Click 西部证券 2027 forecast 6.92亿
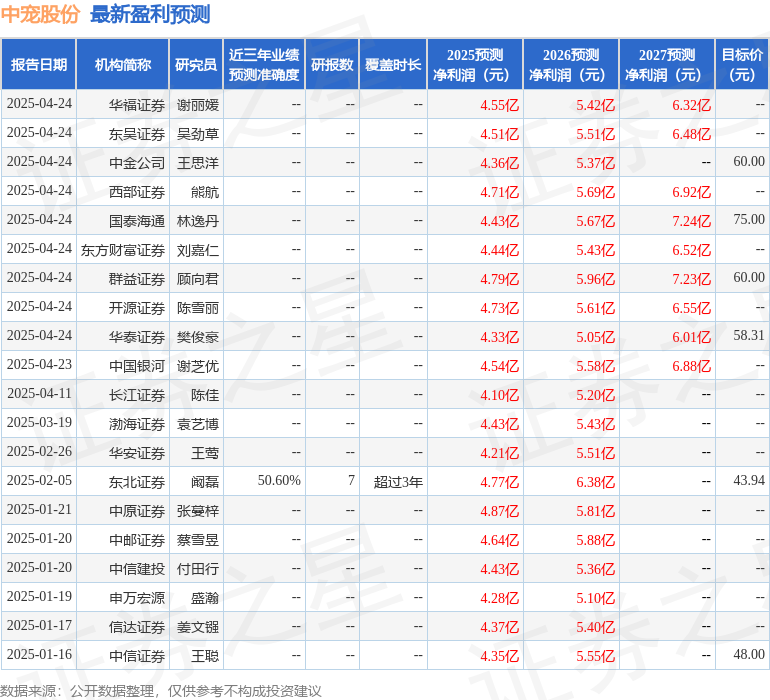 [691, 192]
